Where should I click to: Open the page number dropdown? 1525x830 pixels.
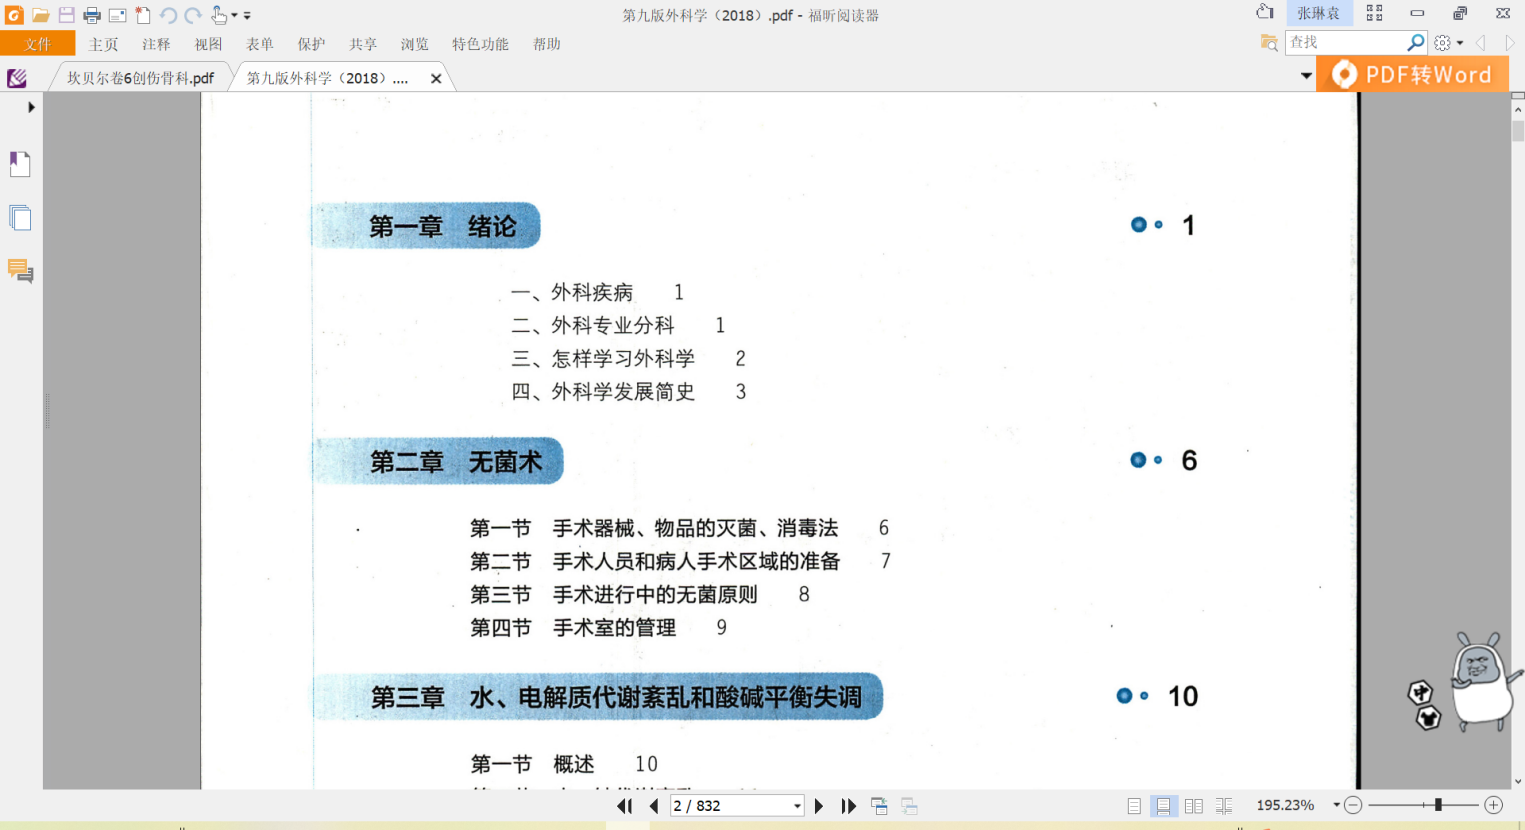tap(797, 806)
